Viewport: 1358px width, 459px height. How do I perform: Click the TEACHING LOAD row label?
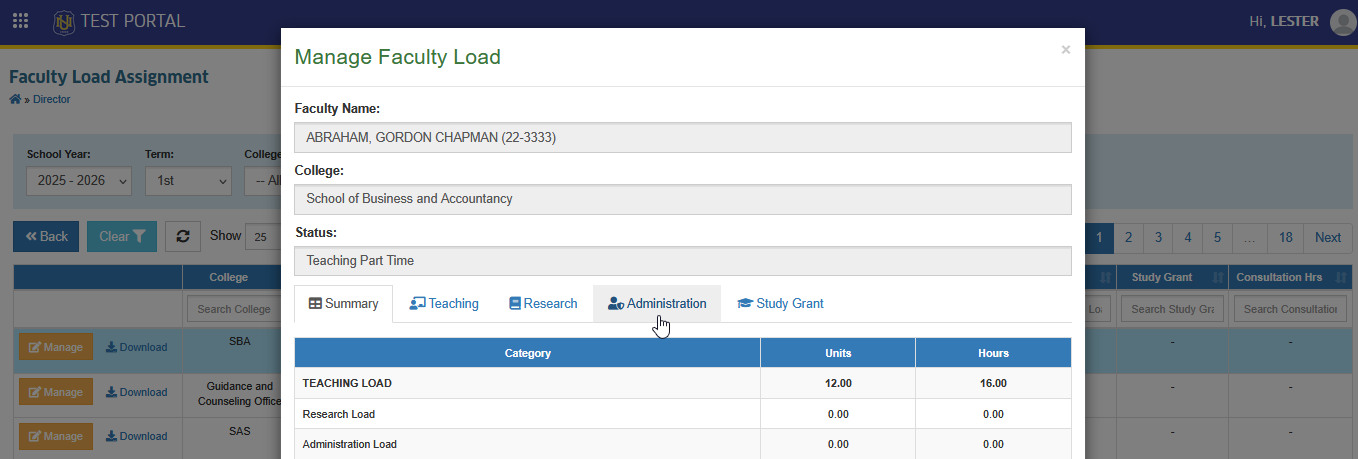coord(347,383)
